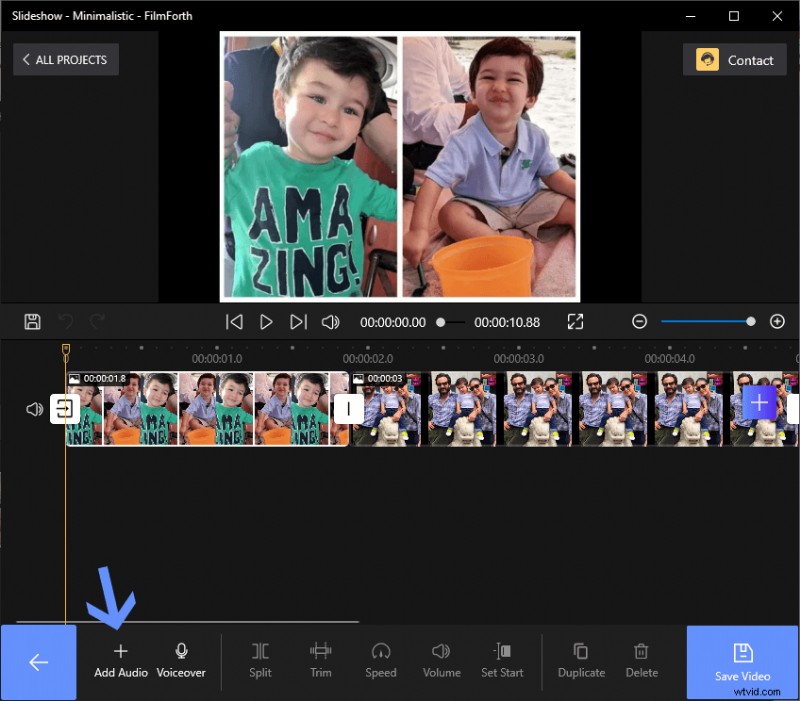Click the purple plus to add more clips
Screen dimensions: 800x701
pyautogui.click(x=758, y=403)
